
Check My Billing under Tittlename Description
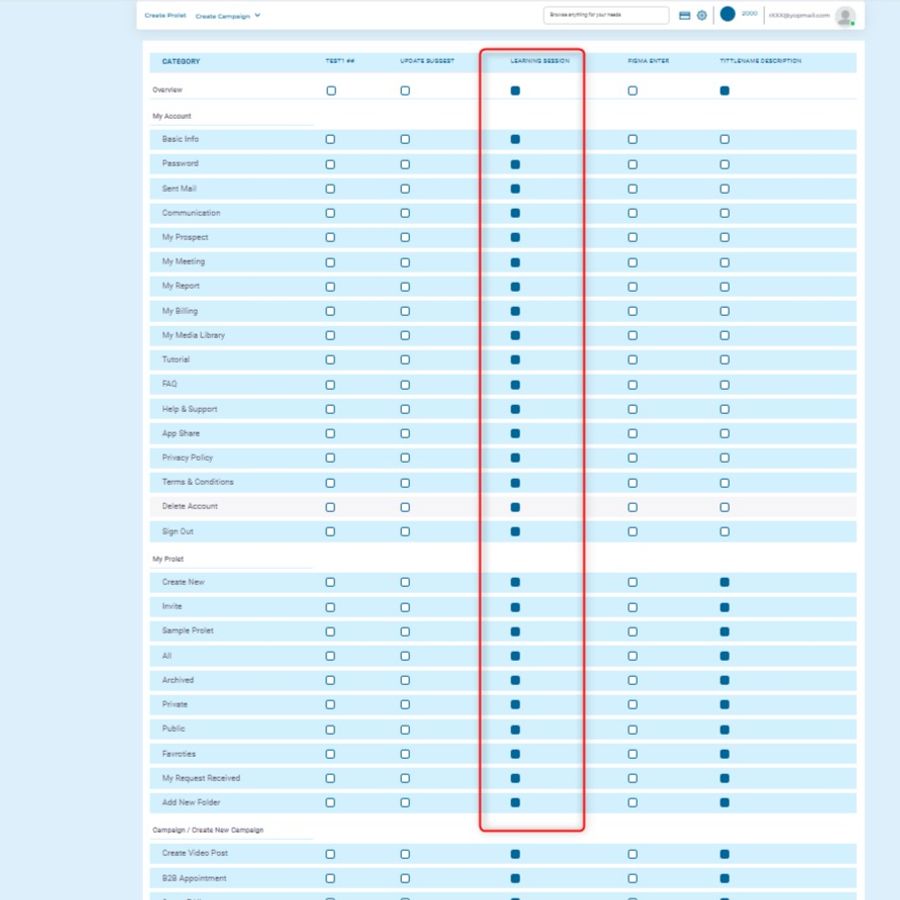724,311
